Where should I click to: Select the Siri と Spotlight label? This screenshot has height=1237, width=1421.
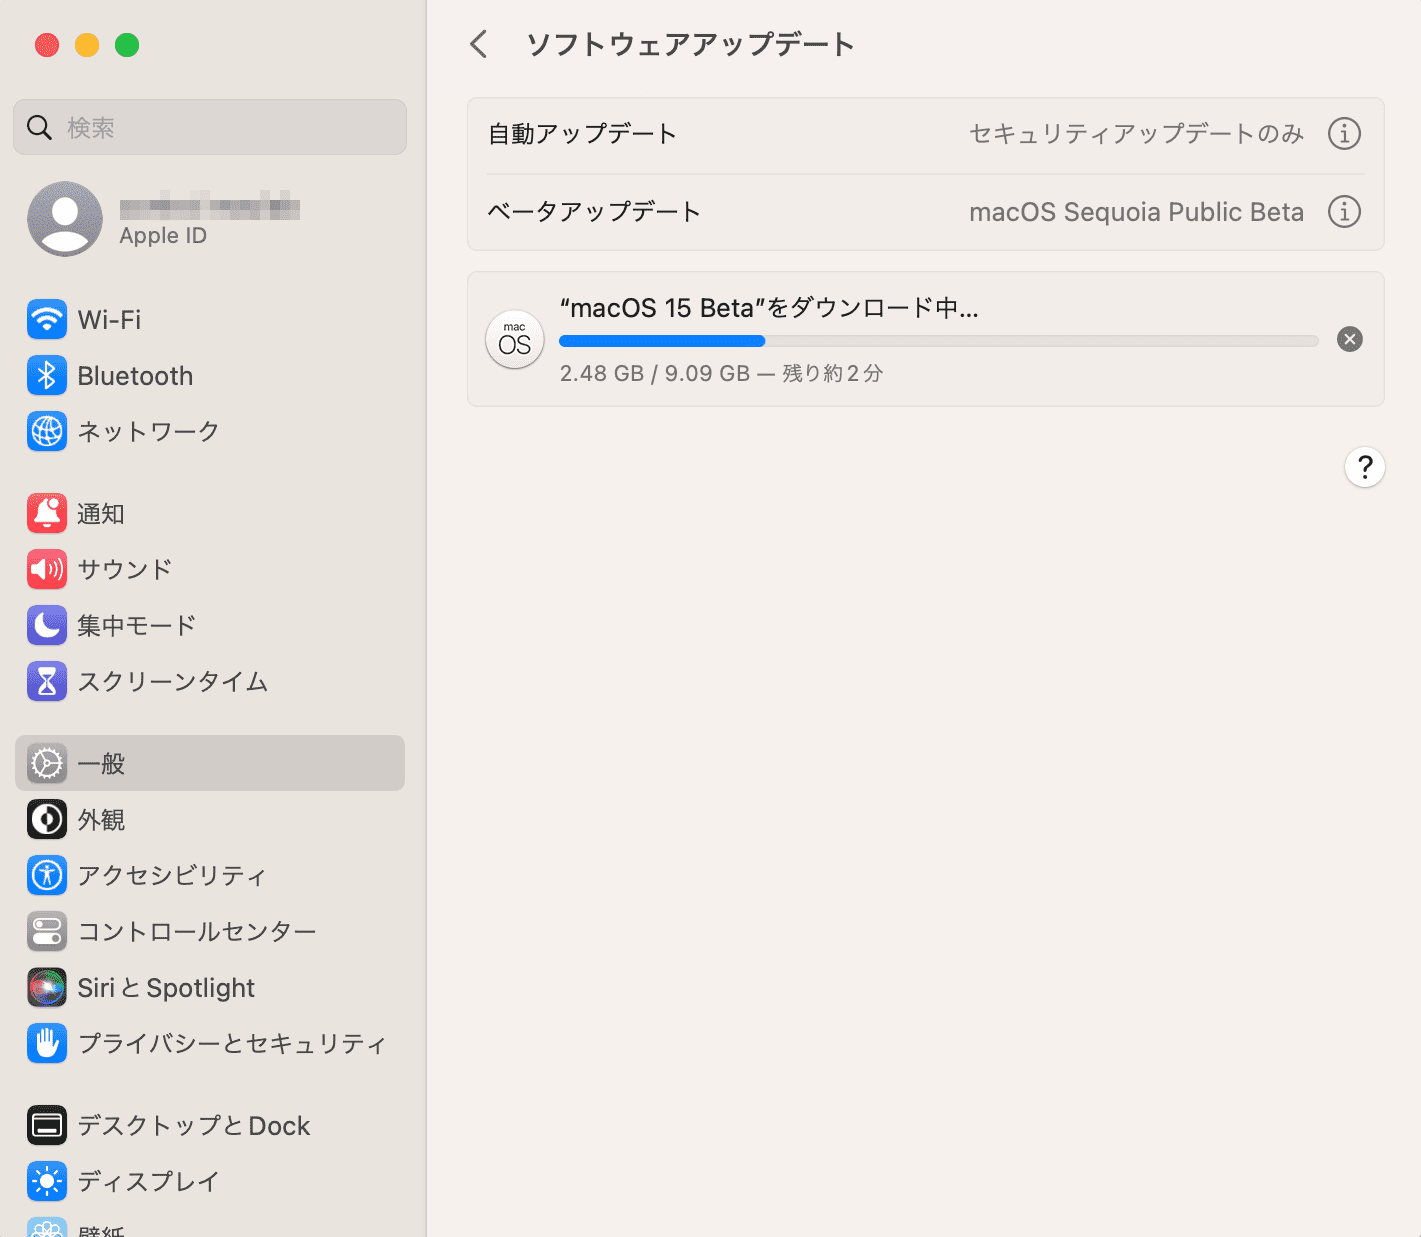click(166, 987)
